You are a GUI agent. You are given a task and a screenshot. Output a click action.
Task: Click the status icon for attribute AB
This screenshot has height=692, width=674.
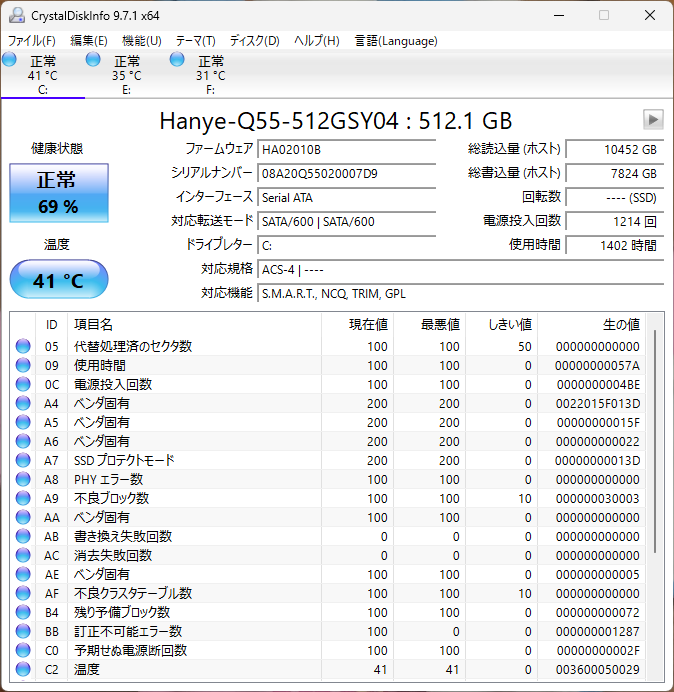pyautogui.click(x=23, y=536)
